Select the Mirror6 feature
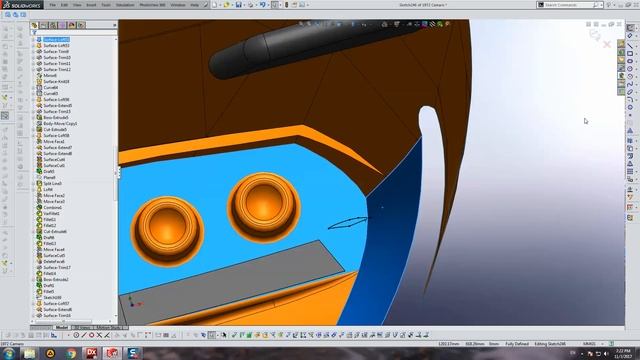The height and width of the screenshot is (360, 640). tap(50, 76)
